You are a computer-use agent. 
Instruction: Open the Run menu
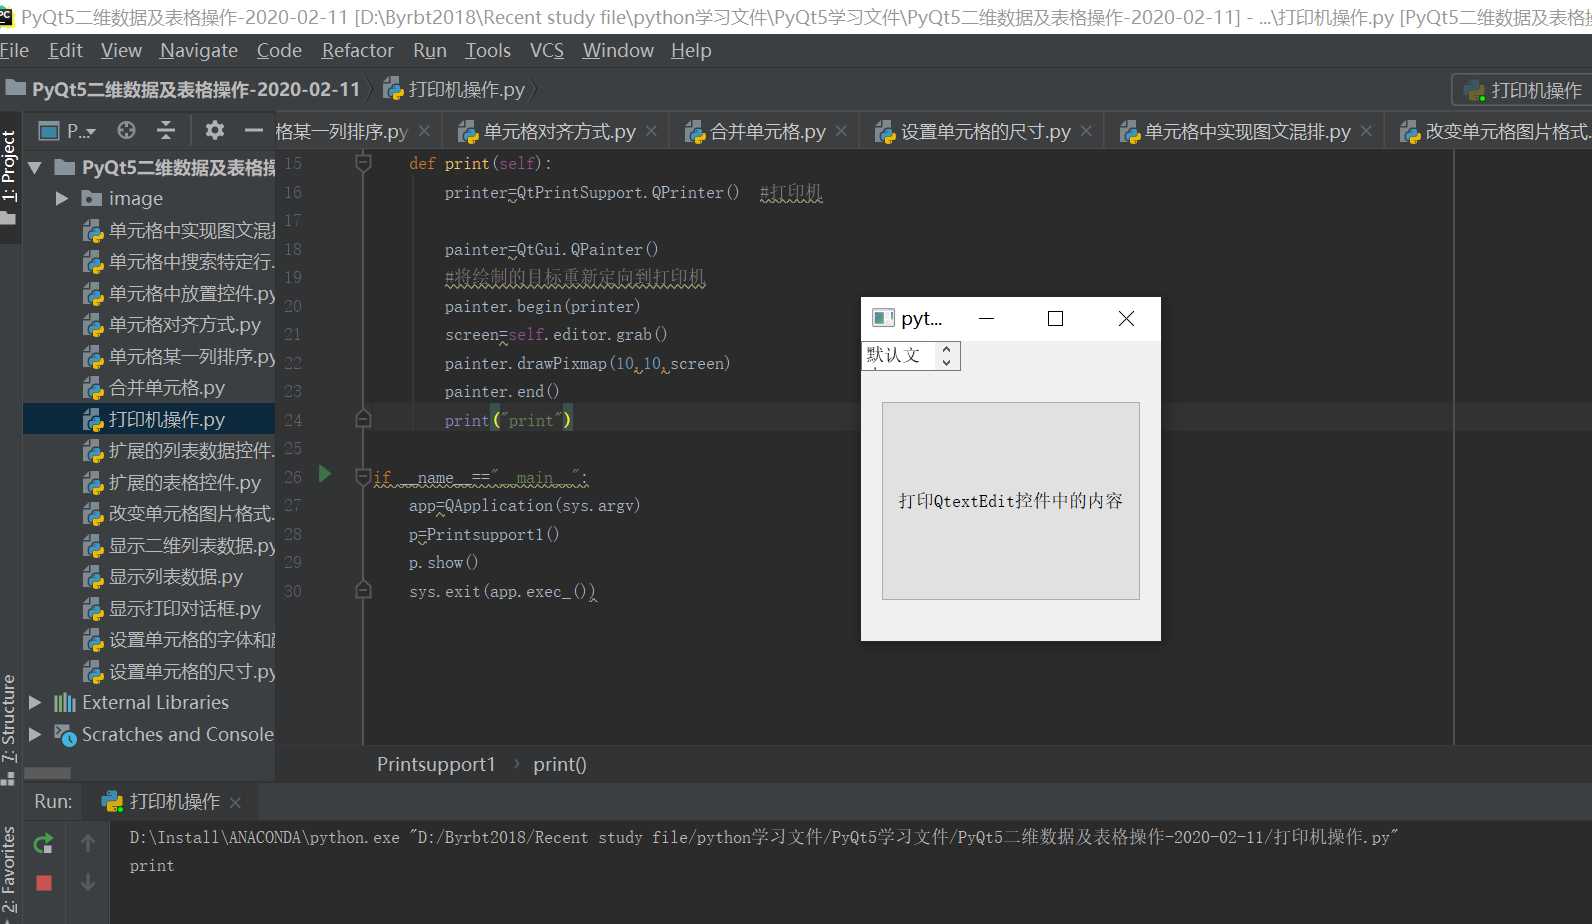[430, 50]
